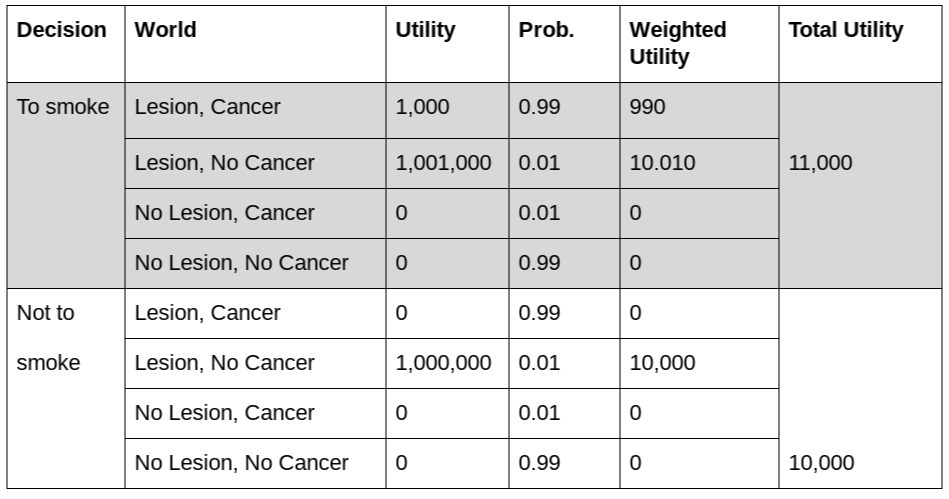Select the To smoke decision cell

63,107
